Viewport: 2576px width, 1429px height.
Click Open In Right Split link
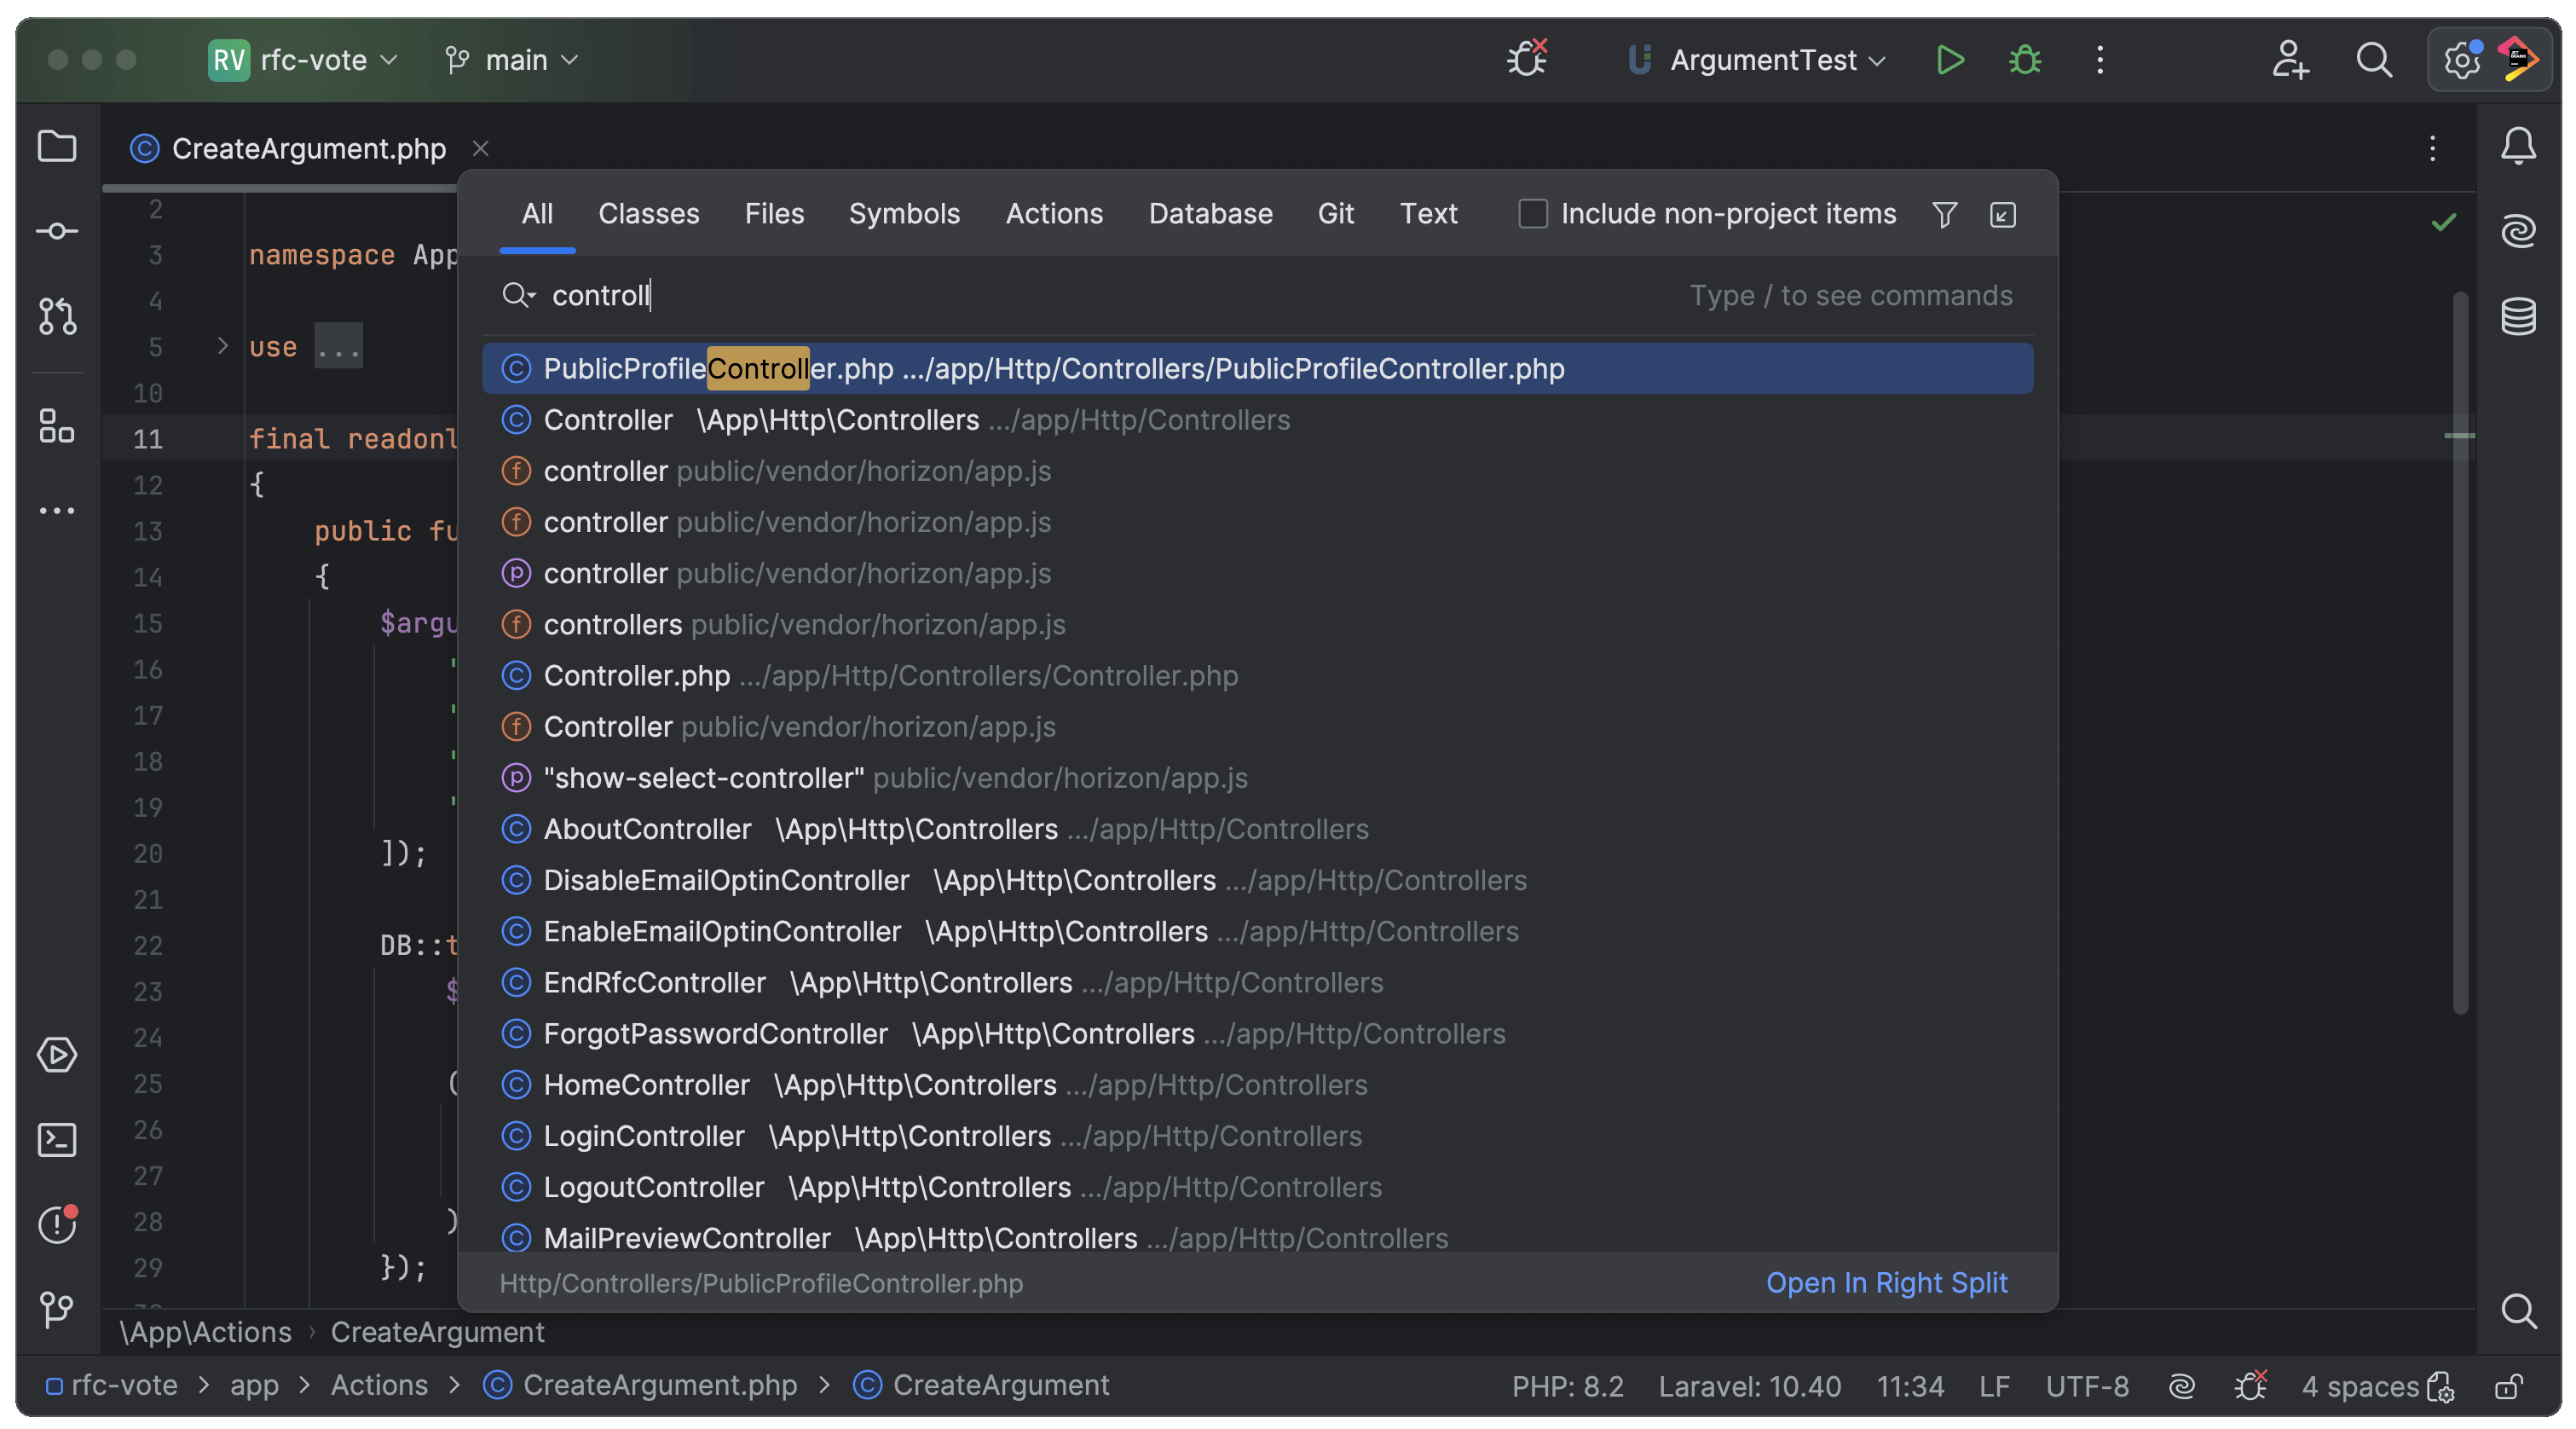(1886, 1283)
